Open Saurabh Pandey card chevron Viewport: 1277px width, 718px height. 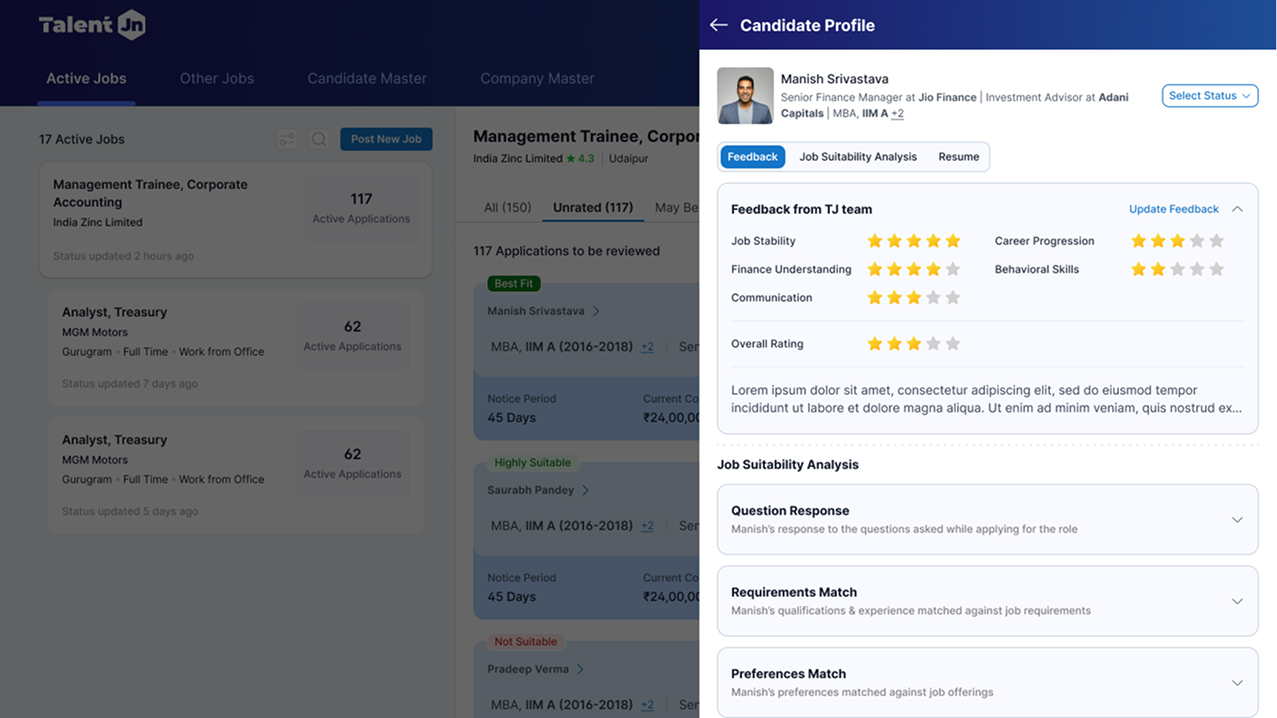click(x=585, y=490)
